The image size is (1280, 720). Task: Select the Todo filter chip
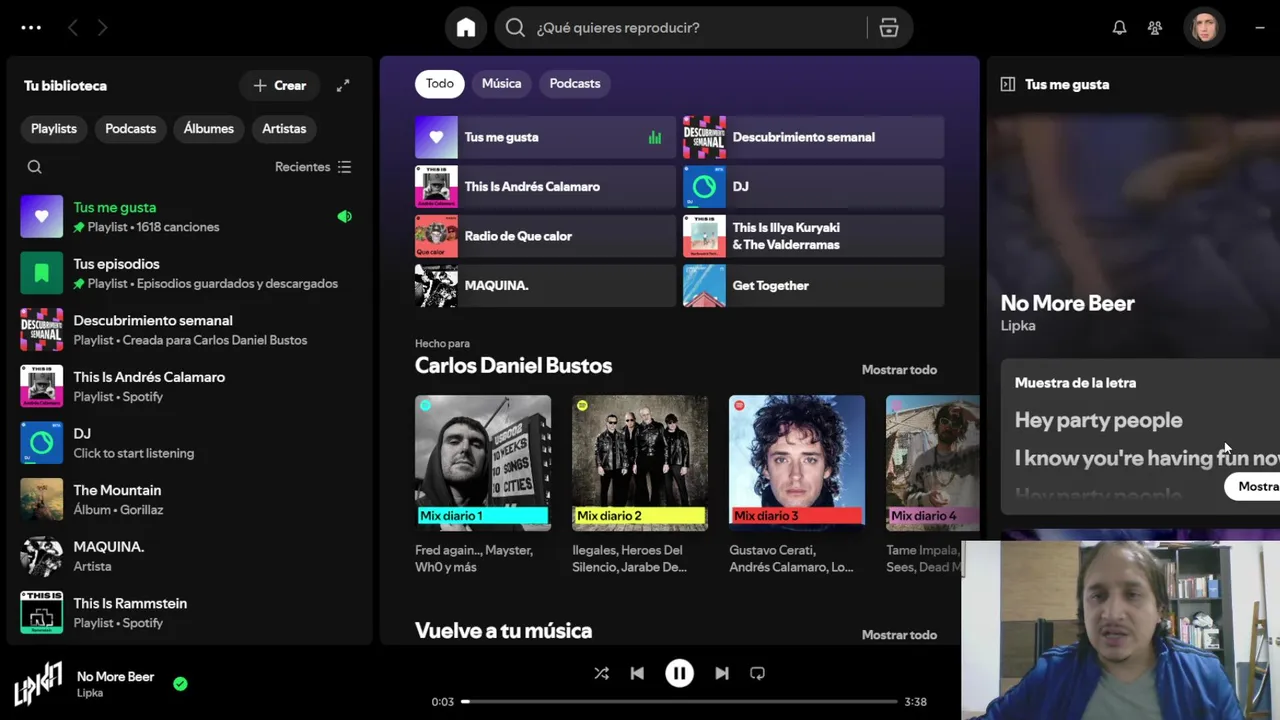click(x=440, y=84)
